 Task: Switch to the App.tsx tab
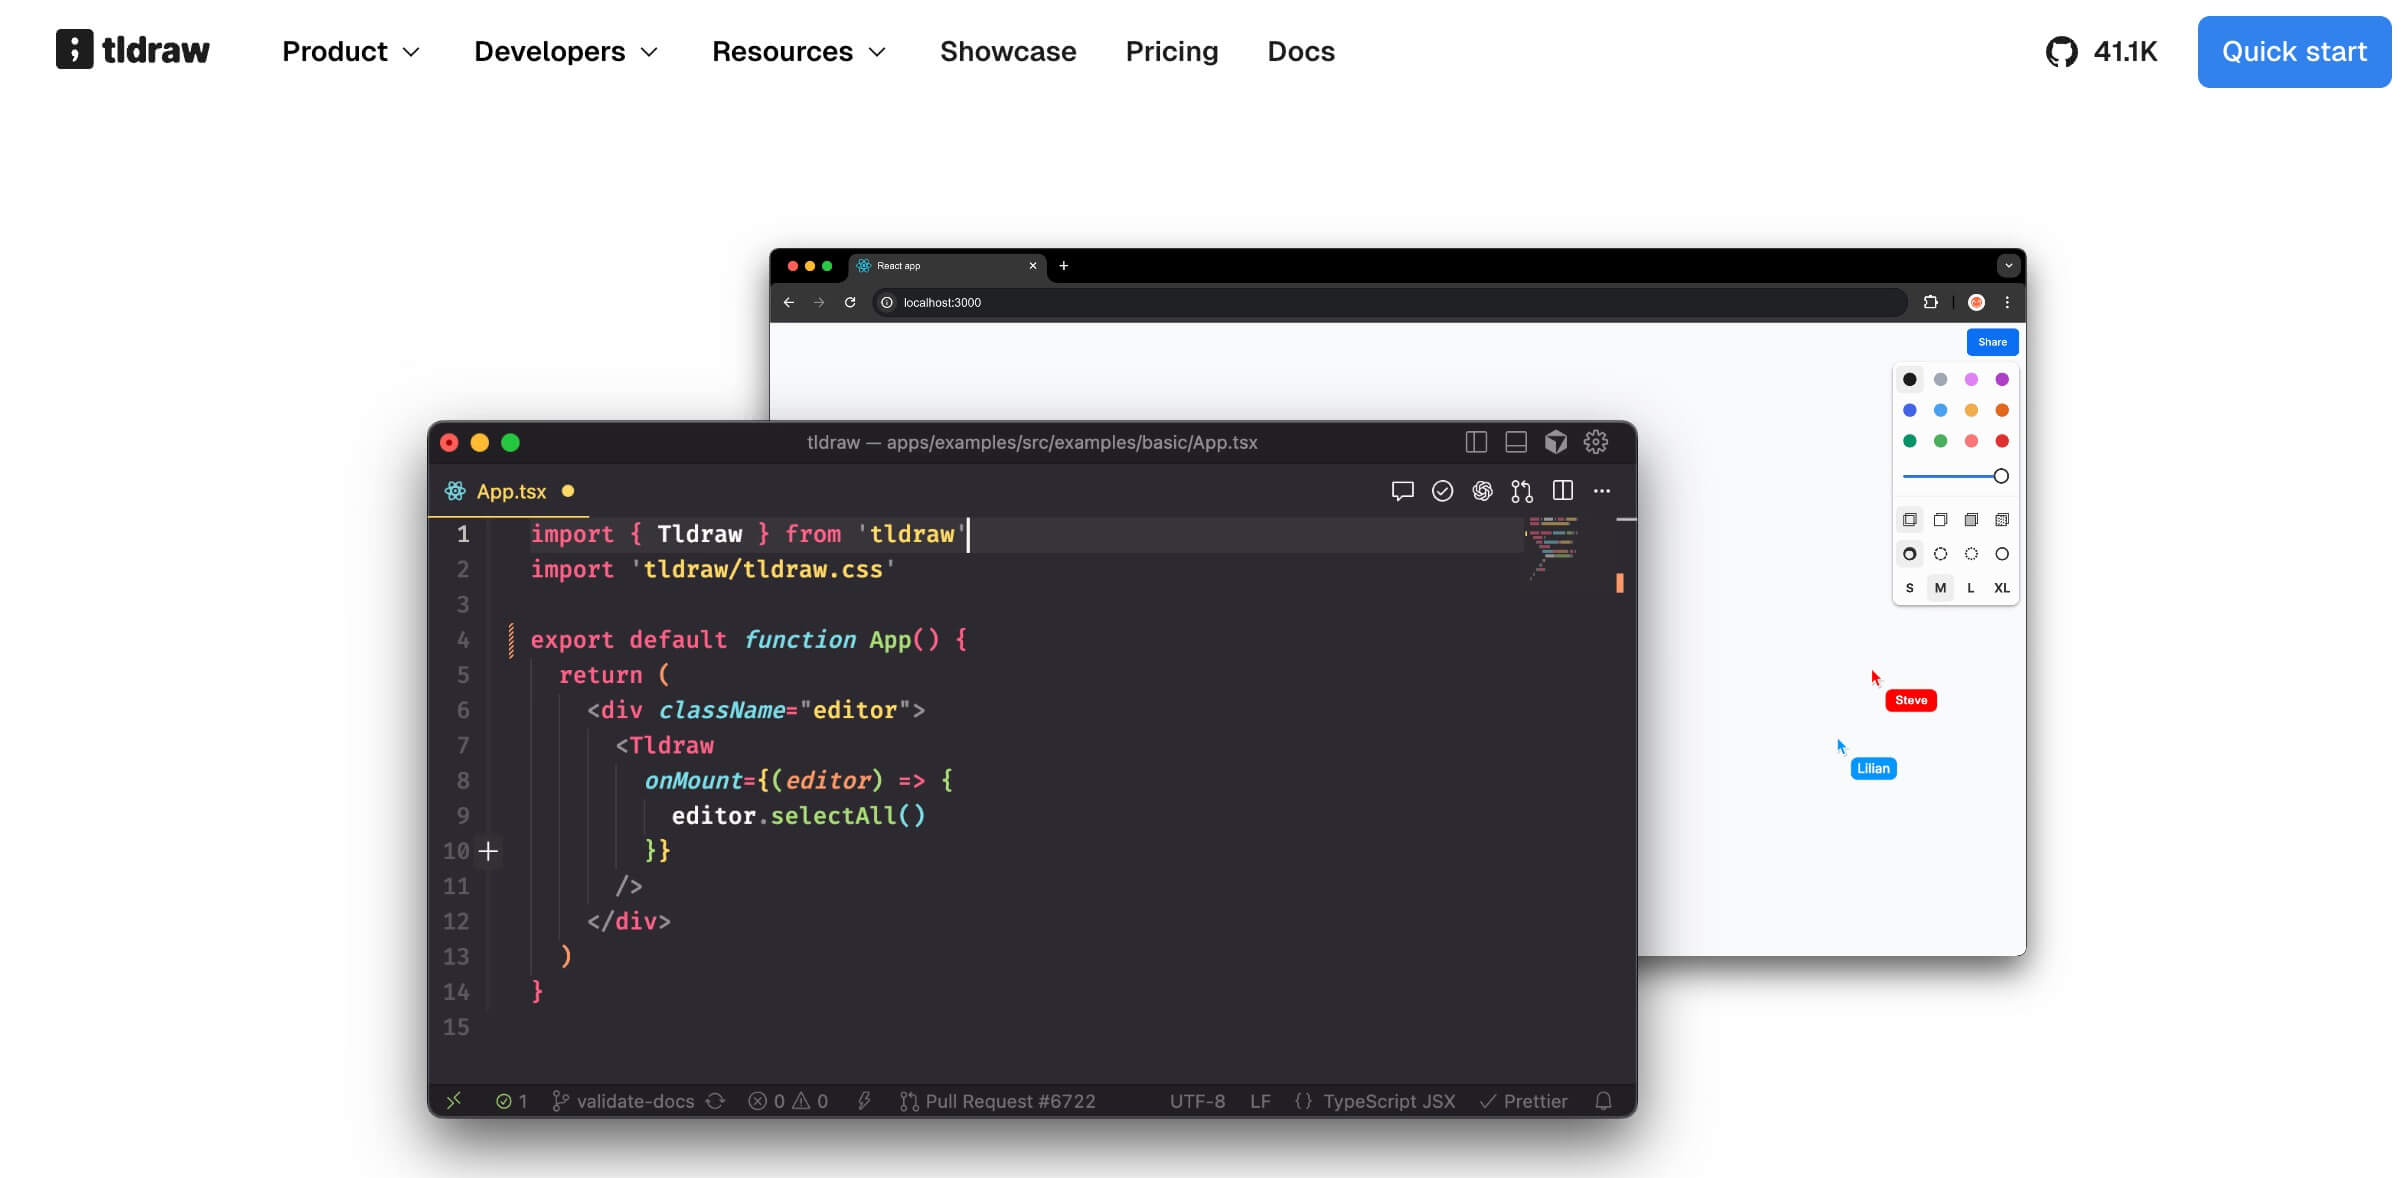point(511,492)
